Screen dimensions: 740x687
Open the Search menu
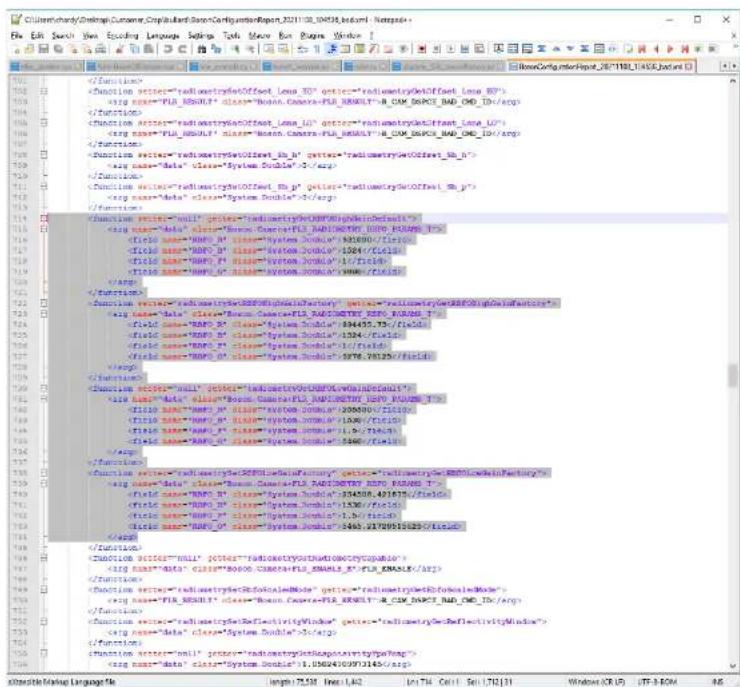(63, 36)
